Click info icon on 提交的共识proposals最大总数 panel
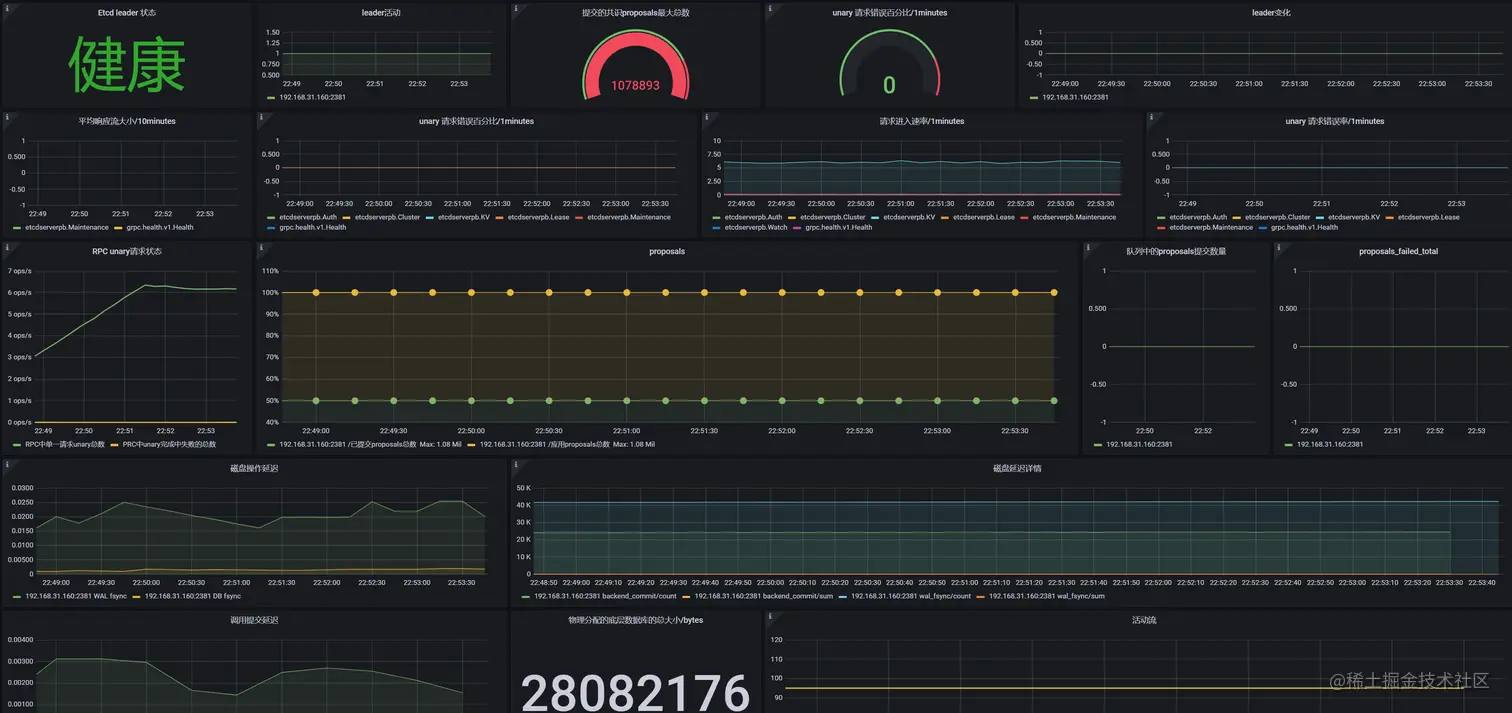This screenshot has width=1512, height=713. pos(517,8)
